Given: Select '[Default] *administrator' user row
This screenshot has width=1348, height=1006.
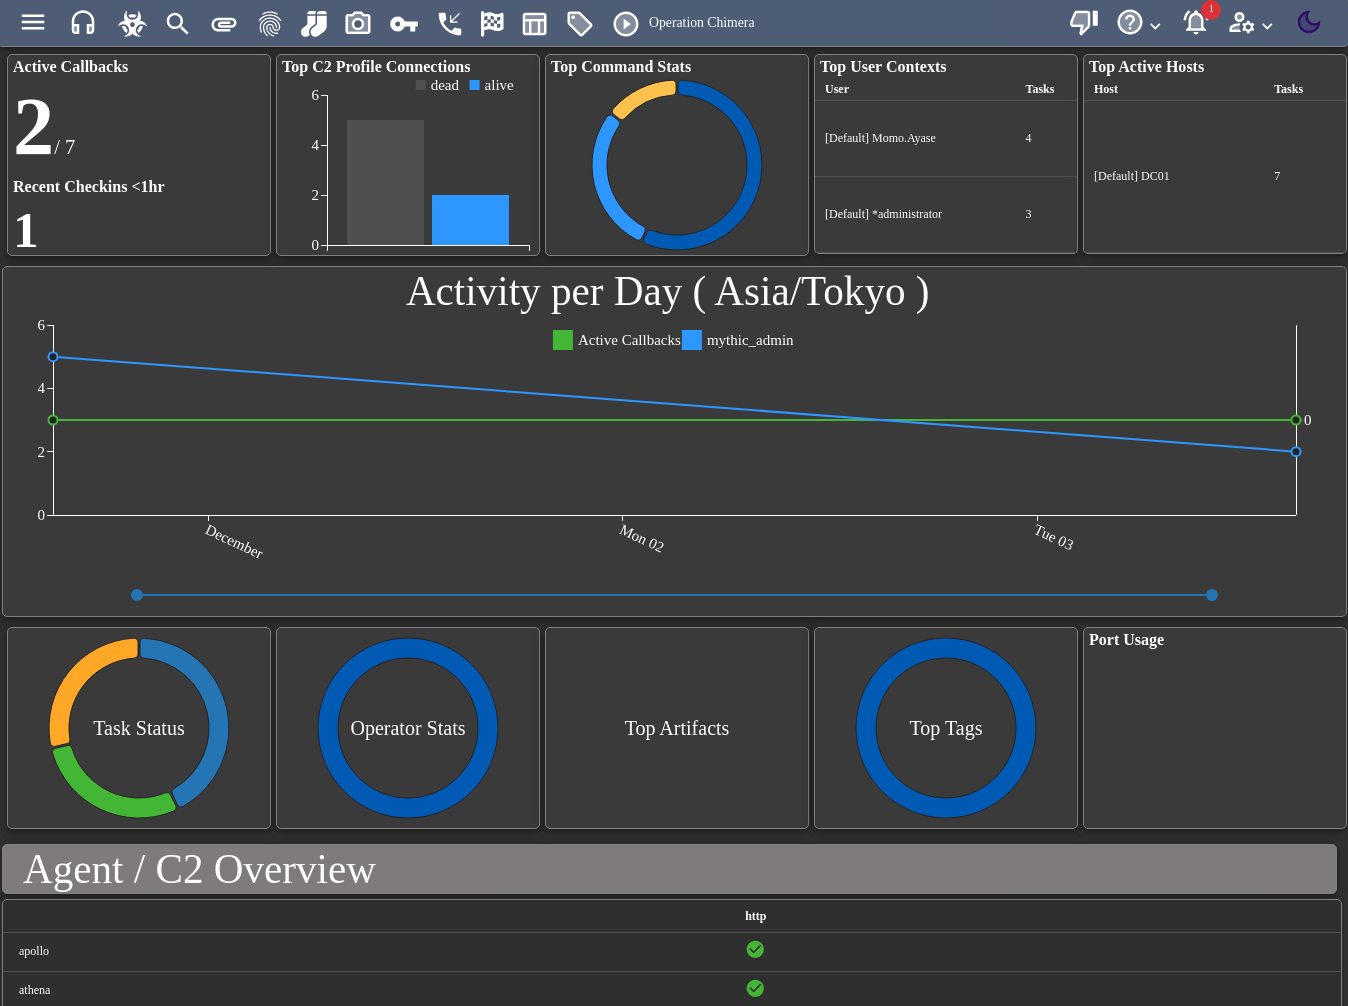Looking at the screenshot, I should 946,214.
